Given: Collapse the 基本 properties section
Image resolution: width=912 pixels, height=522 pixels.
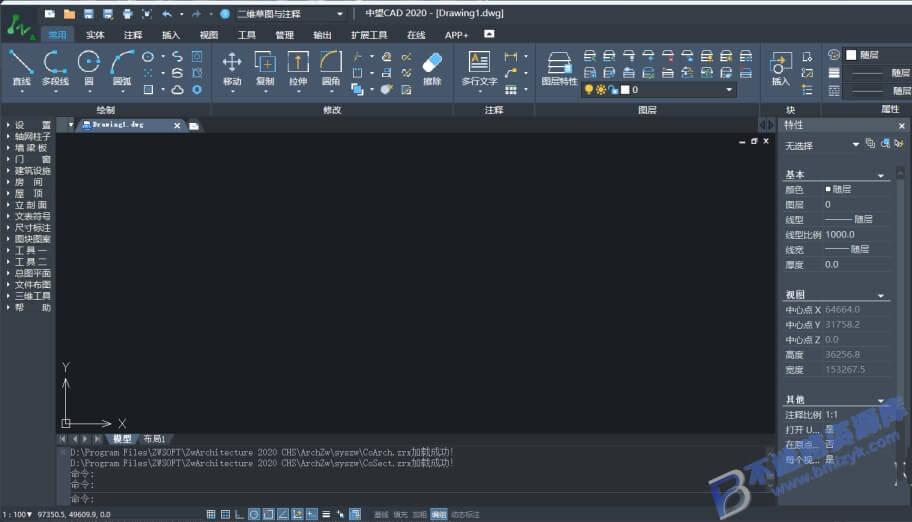Looking at the screenshot, I should [x=881, y=175].
